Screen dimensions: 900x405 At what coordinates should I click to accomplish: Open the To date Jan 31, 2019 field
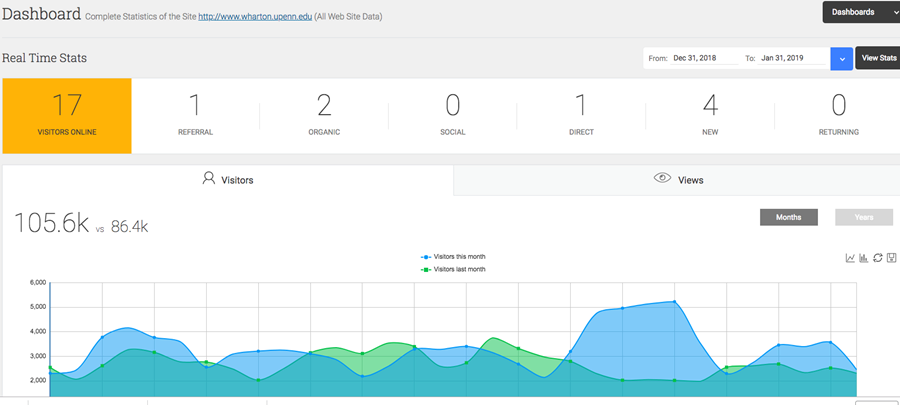point(792,59)
